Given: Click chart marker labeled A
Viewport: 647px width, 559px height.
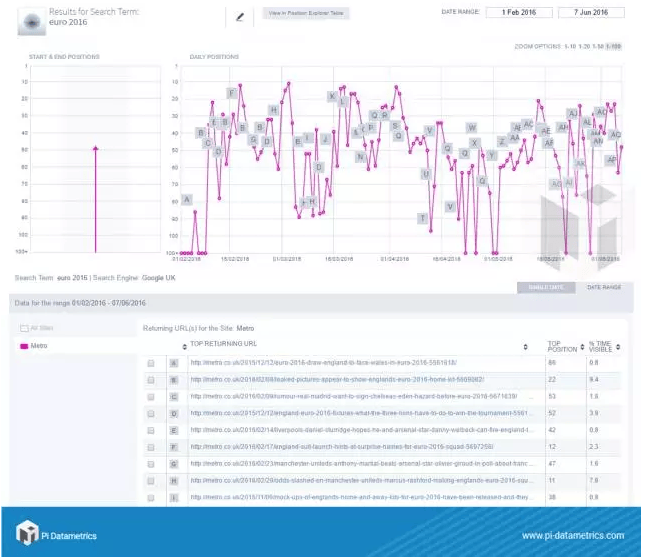Looking at the screenshot, I should (186, 200).
